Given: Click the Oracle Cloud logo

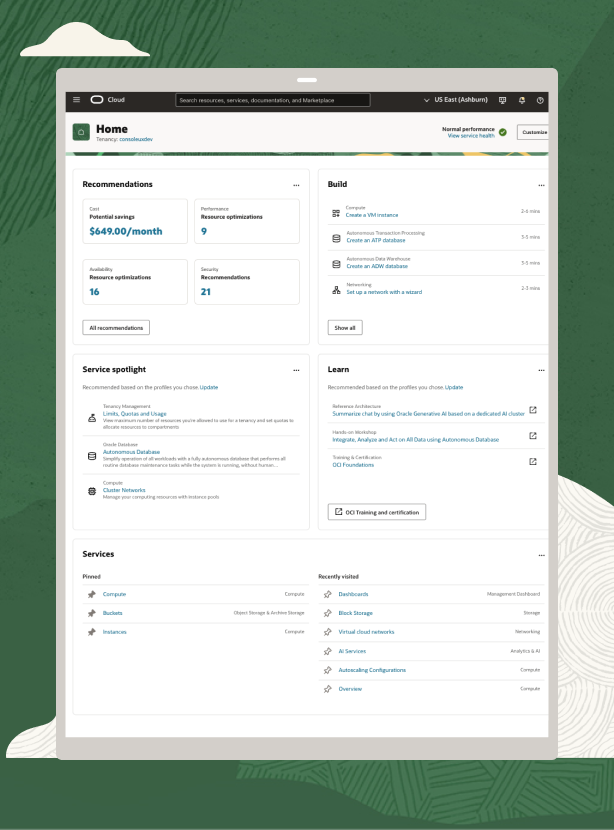Looking at the screenshot, I should [x=107, y=100].
